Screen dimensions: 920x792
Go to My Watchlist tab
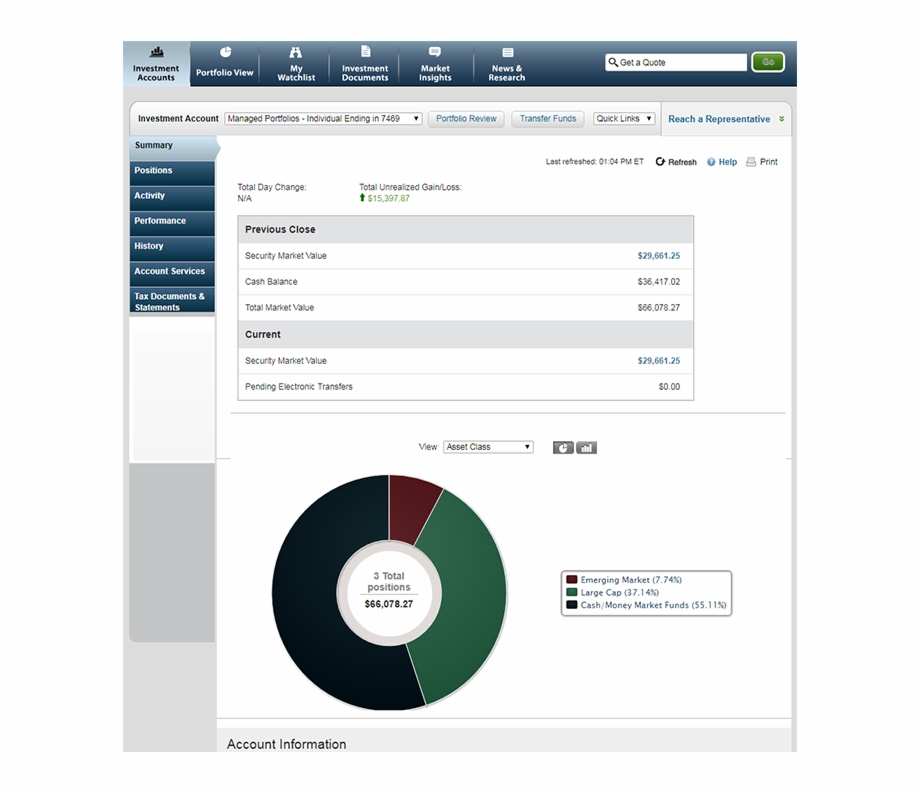click(x=296, y=64)
